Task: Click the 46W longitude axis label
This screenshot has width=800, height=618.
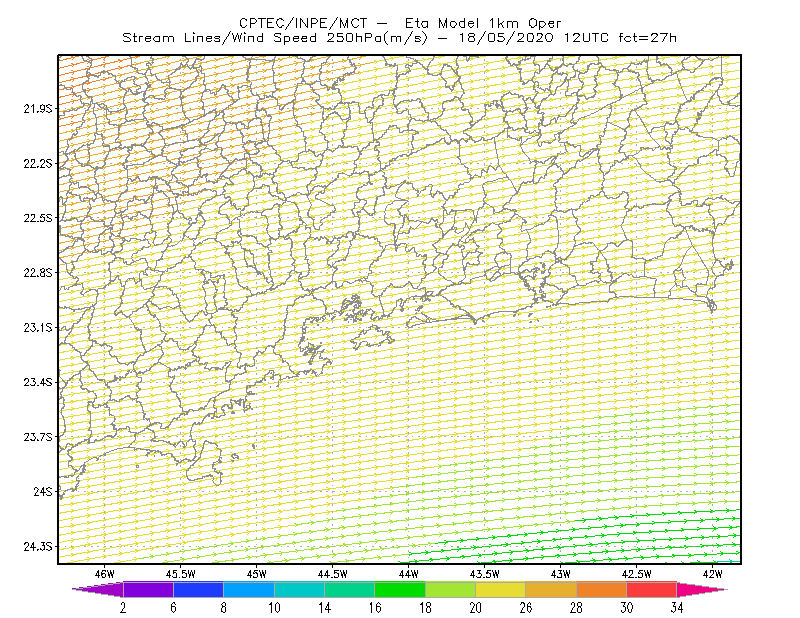Action: point(105,574)
